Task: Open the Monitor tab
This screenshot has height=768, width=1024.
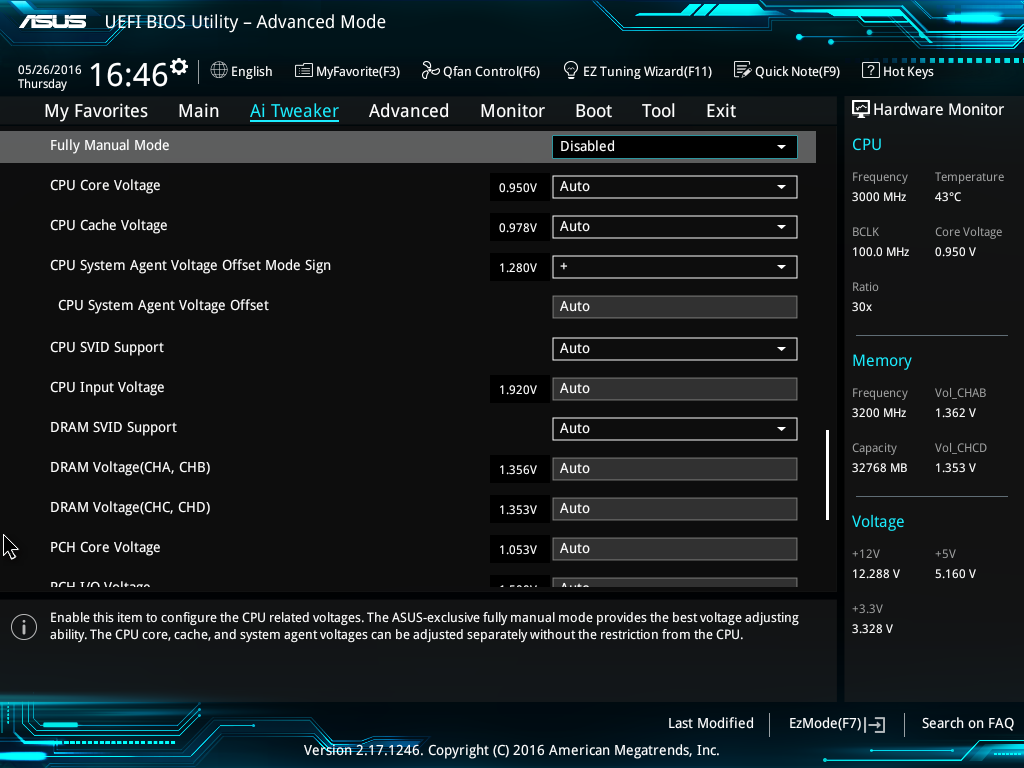Action: click(513, 111)
